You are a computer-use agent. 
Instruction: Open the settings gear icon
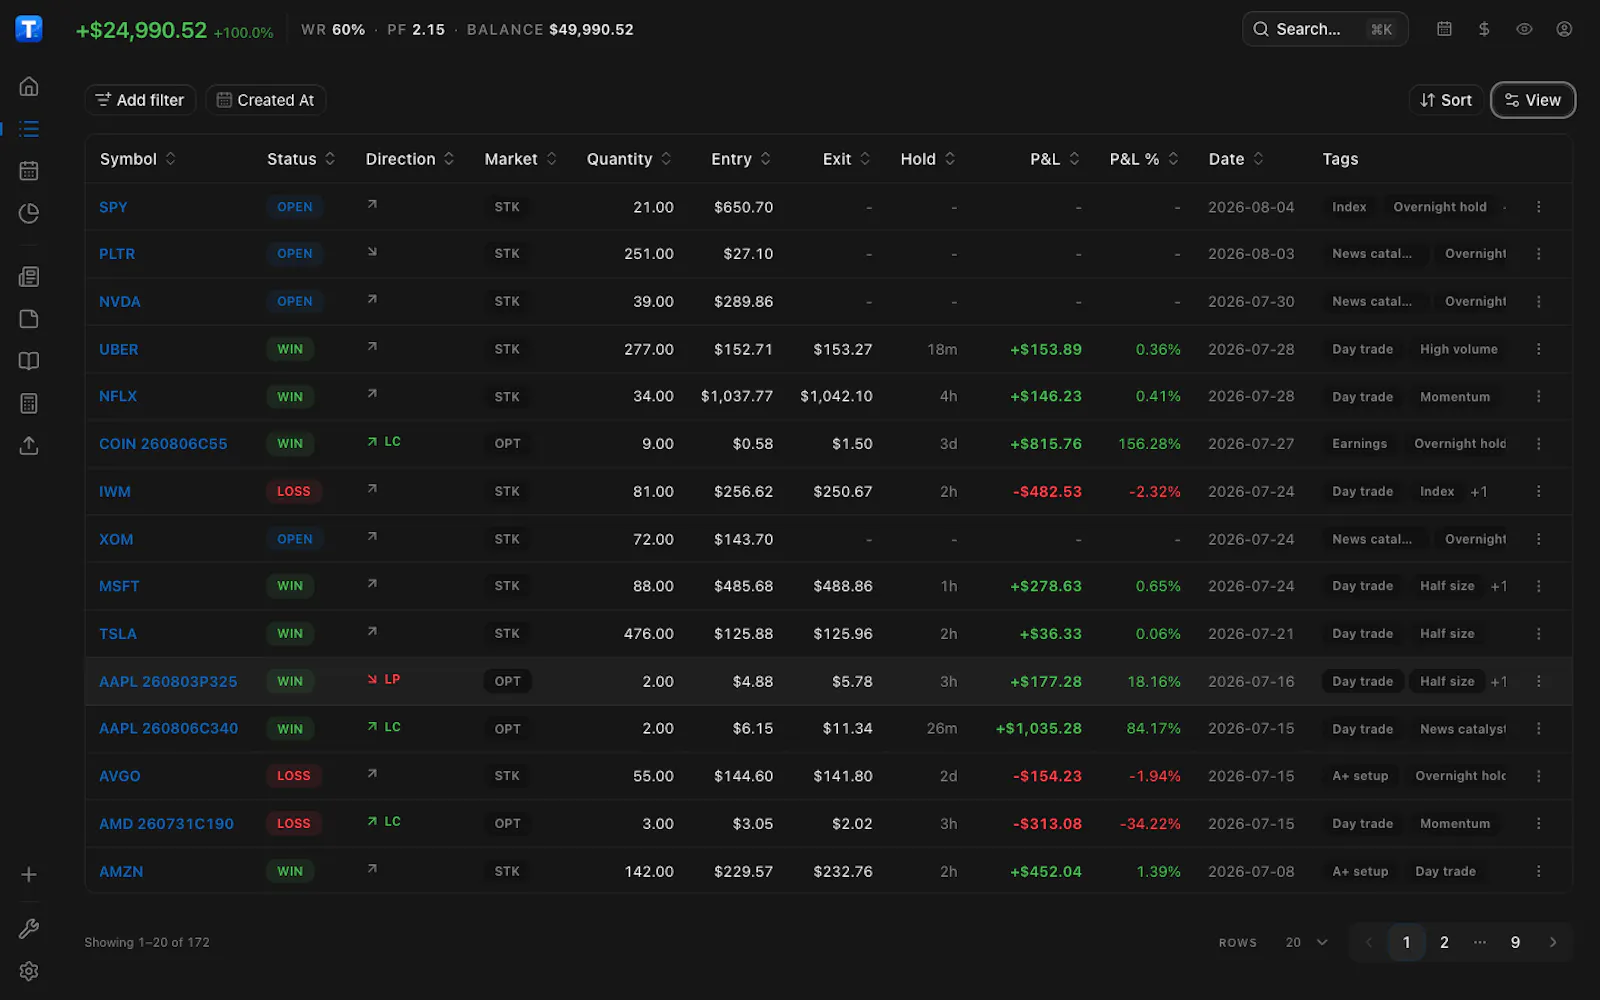click(29, 971)
